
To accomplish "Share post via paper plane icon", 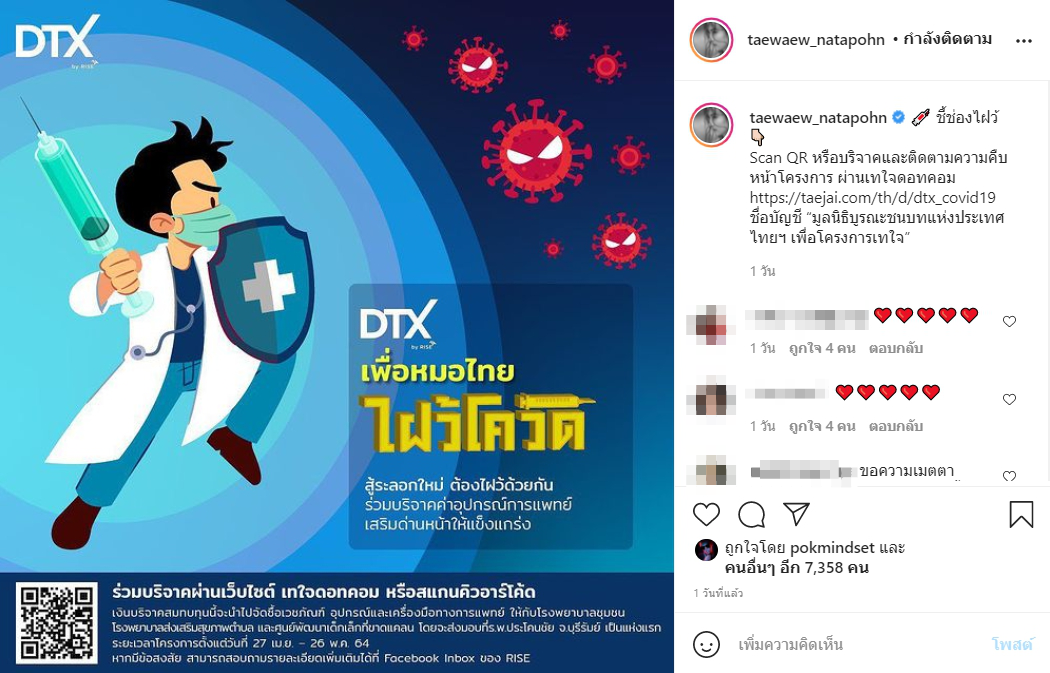I will point(797,514).
